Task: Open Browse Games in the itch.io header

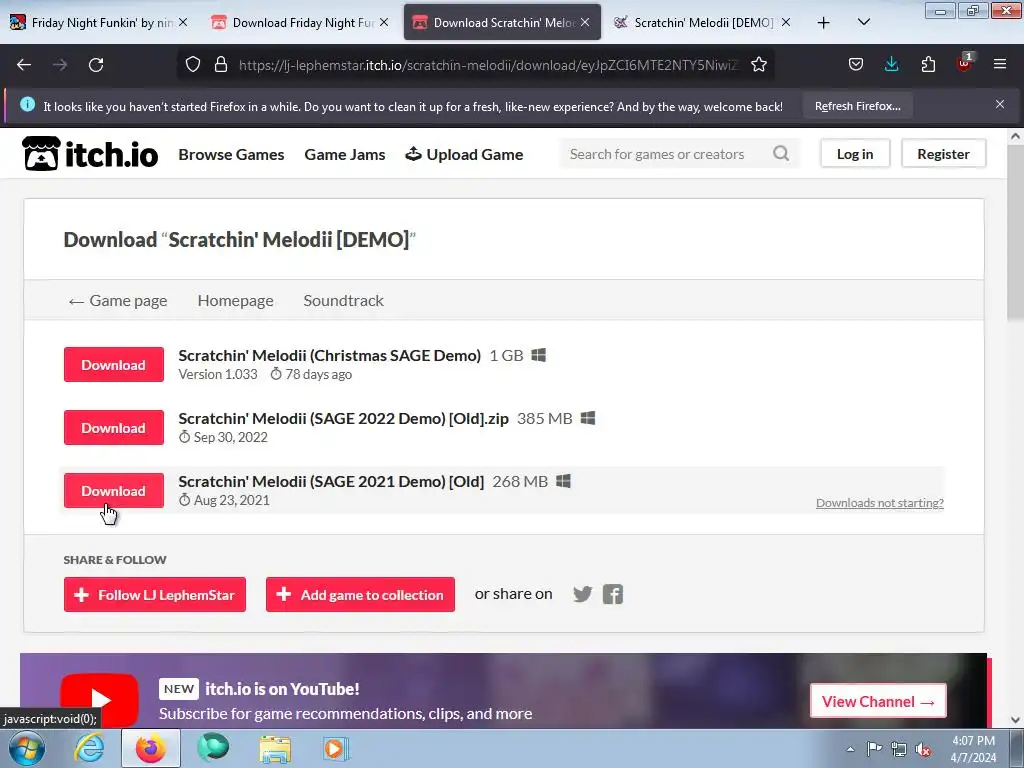Action: pyautogui.click(x=231, y=155)
